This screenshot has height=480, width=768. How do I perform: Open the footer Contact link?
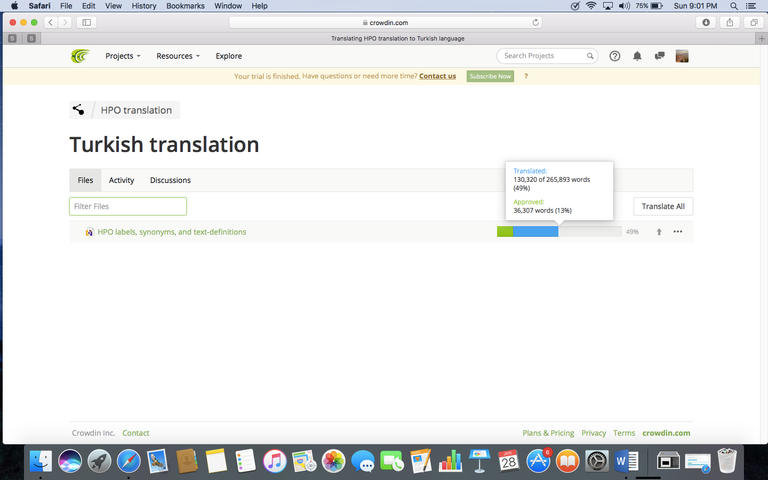(136, 433)
